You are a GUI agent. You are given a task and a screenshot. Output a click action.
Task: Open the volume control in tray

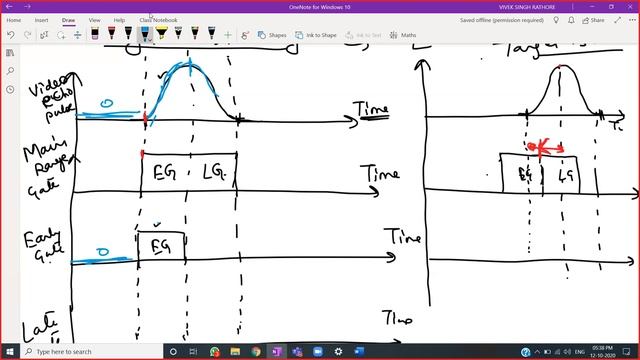click(567, 351)
